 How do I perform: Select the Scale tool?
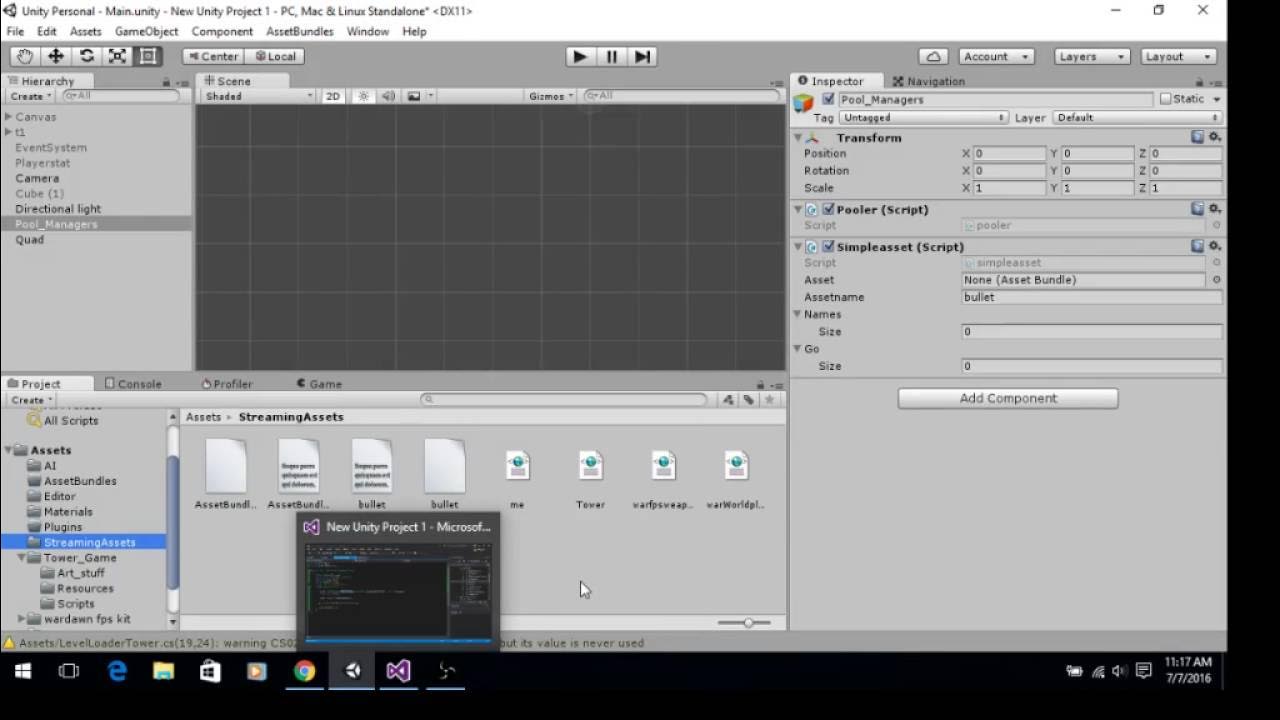pos(117,57)
